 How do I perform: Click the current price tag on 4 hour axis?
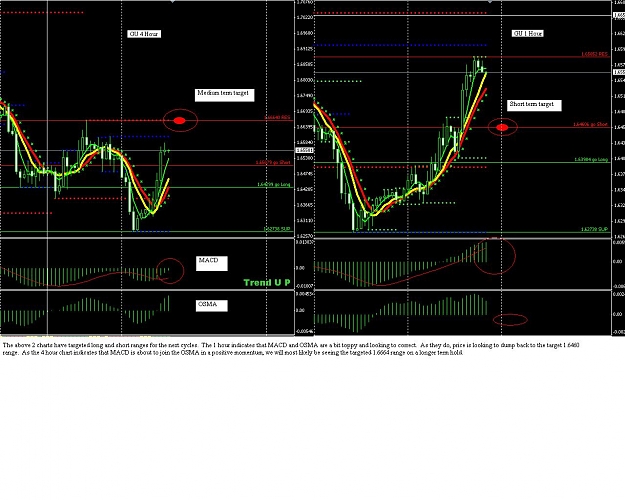[305, 150]
